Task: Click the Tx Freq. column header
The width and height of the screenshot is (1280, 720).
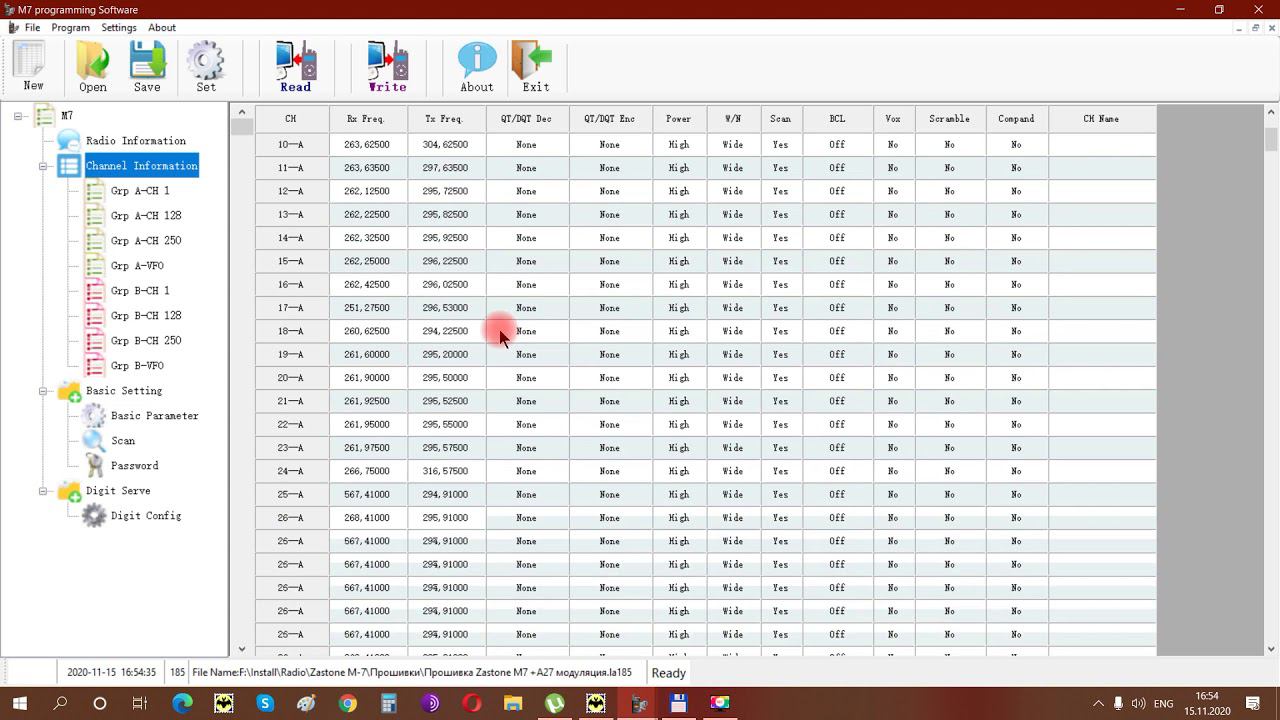Action: click(446, 119)
